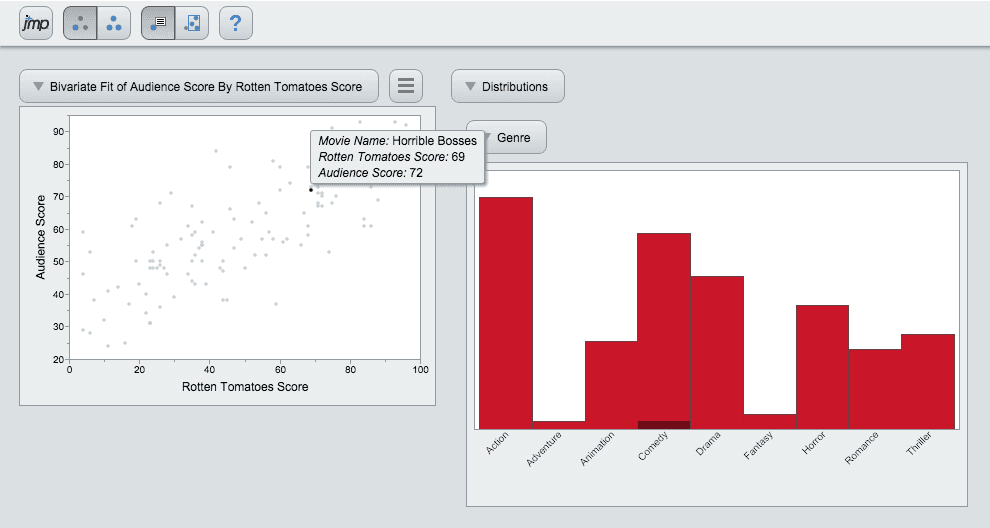Select the second point-selection mode icon
This screenshot has height=528, width=990.
[114, 23]
